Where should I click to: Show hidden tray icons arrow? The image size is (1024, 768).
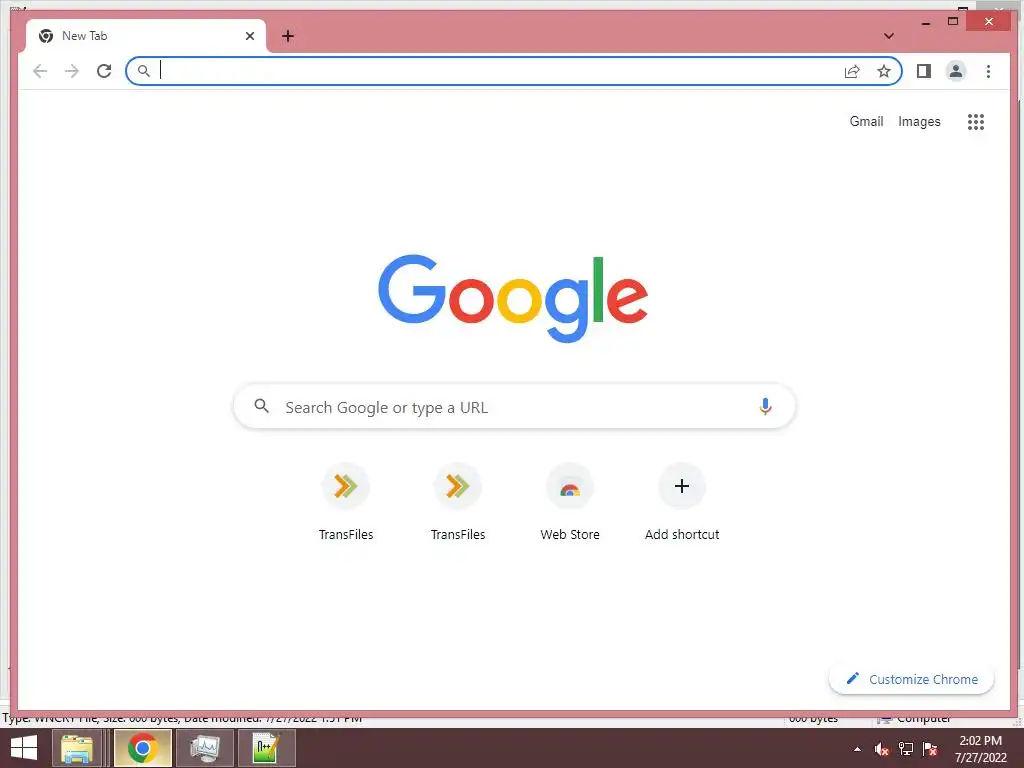857,749
